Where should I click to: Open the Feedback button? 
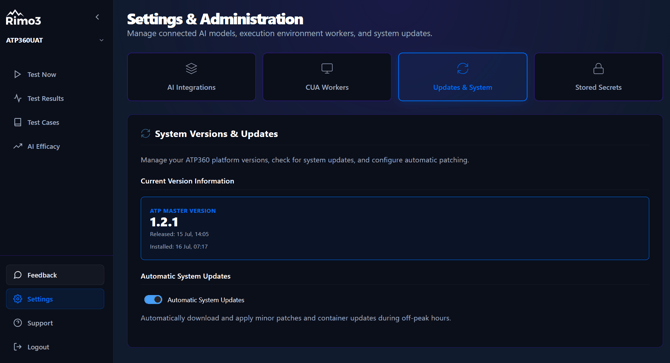click(55, 275)
